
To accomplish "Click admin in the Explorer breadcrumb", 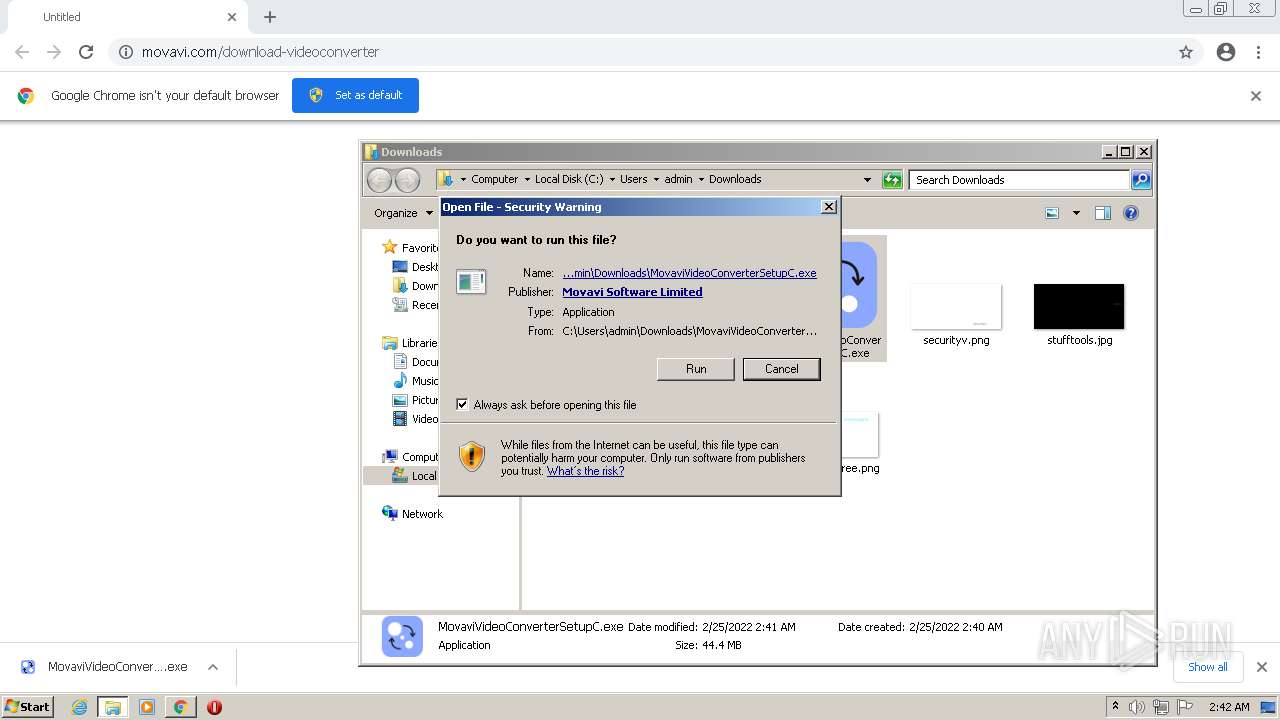I will click(x=678, y=180).
